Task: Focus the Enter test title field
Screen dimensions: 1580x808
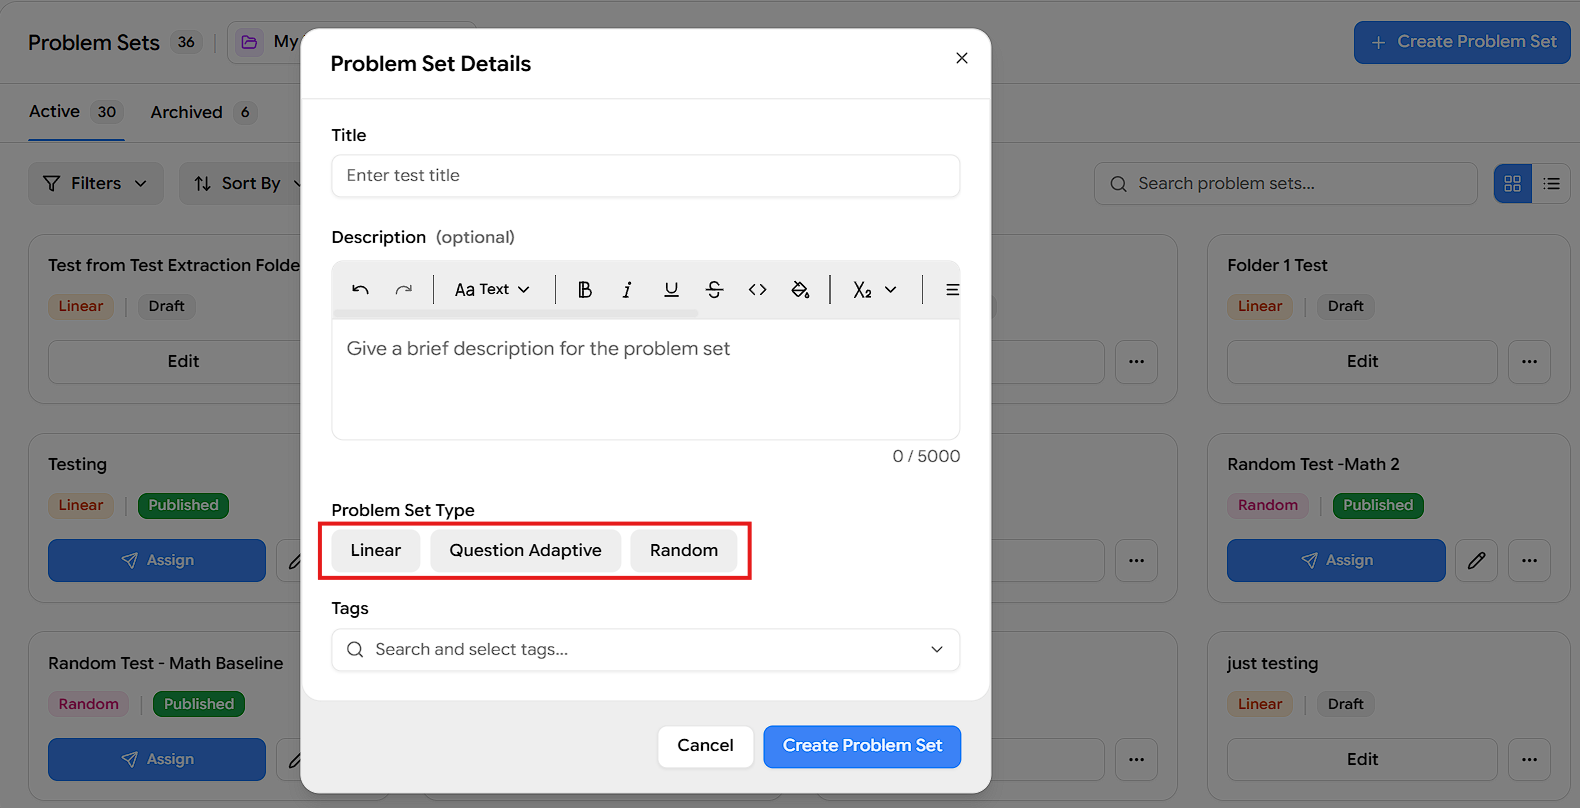Action: click(646, 176)
